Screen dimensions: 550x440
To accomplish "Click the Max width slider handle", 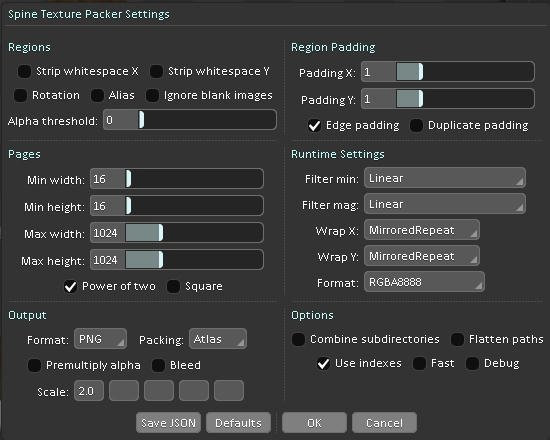I will click(x=161, y=233).
